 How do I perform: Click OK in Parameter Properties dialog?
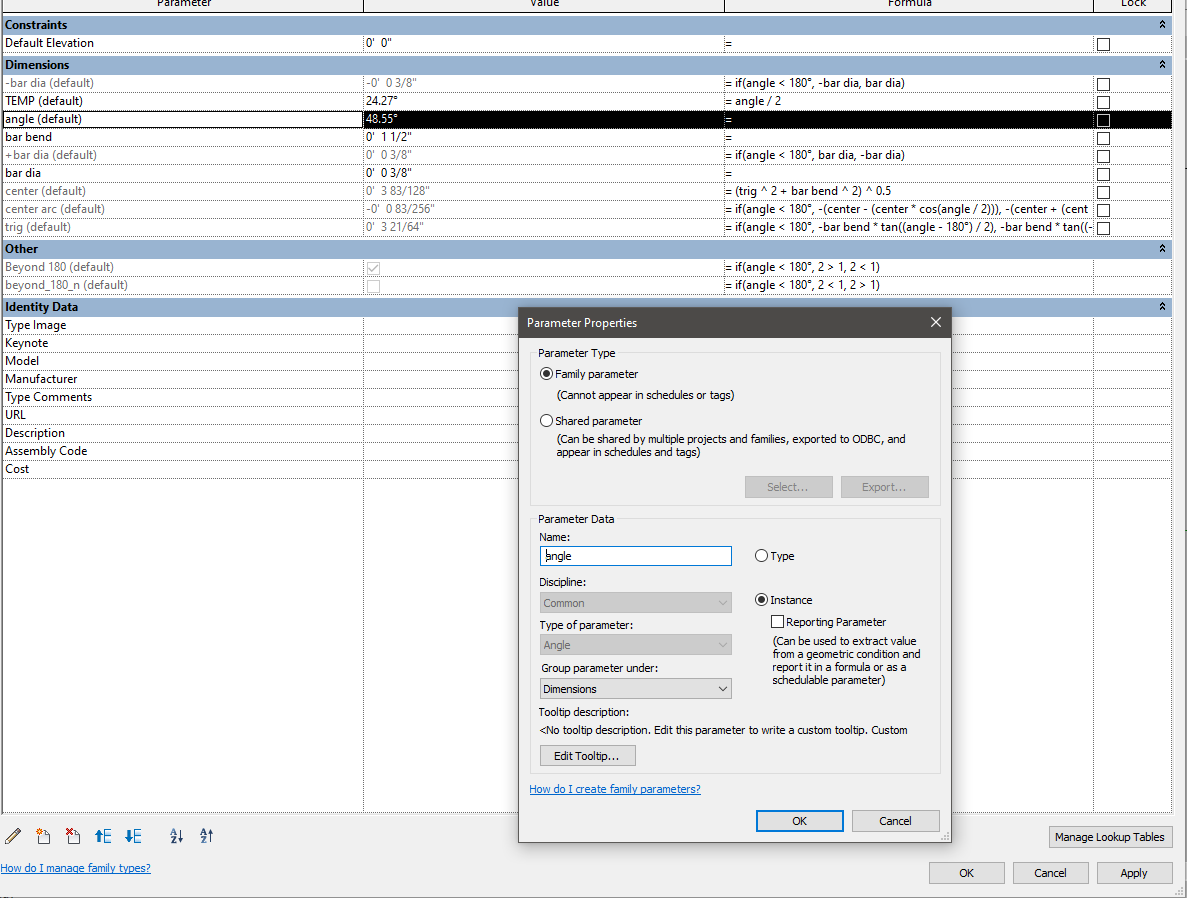pos(799,821)
